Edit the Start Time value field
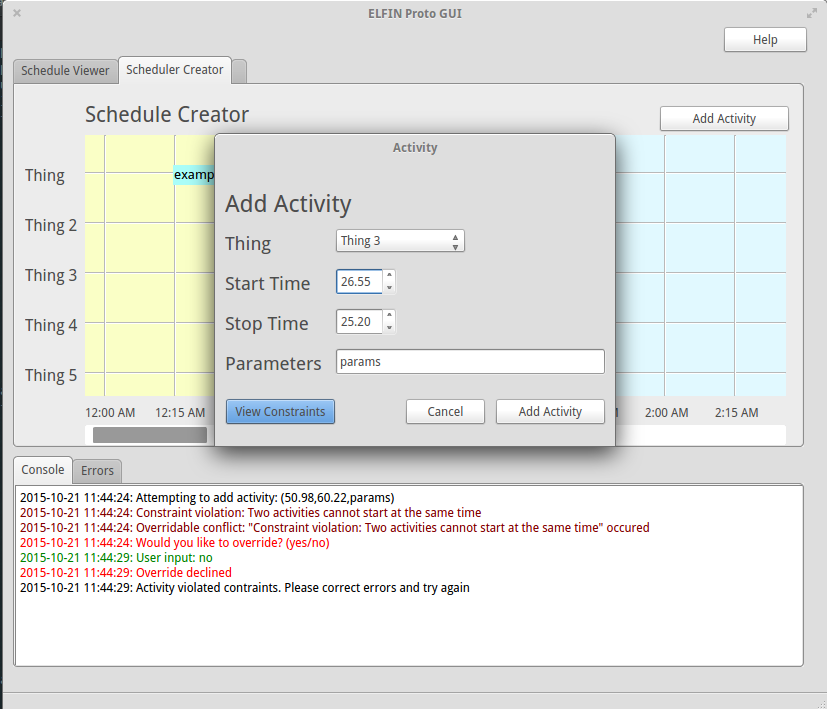The width and height of the screenshot is (827, 709). point(358,281)
